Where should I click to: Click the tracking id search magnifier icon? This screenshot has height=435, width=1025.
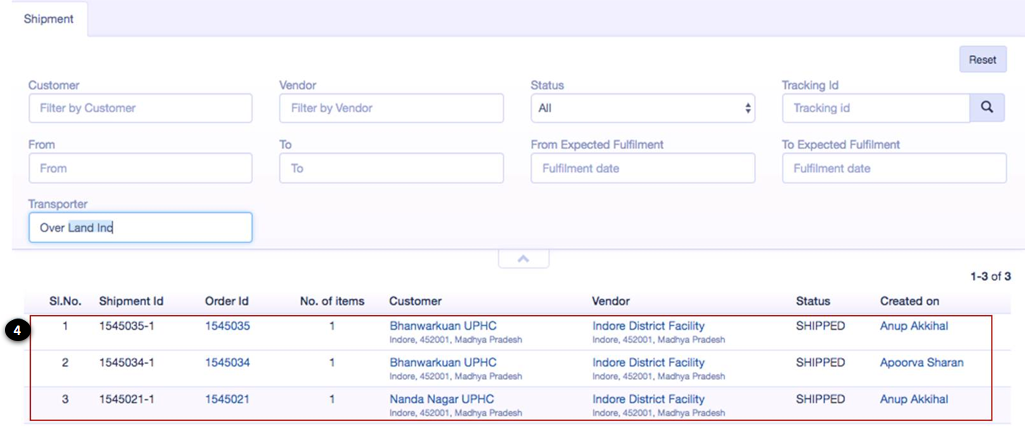[988, 108]
